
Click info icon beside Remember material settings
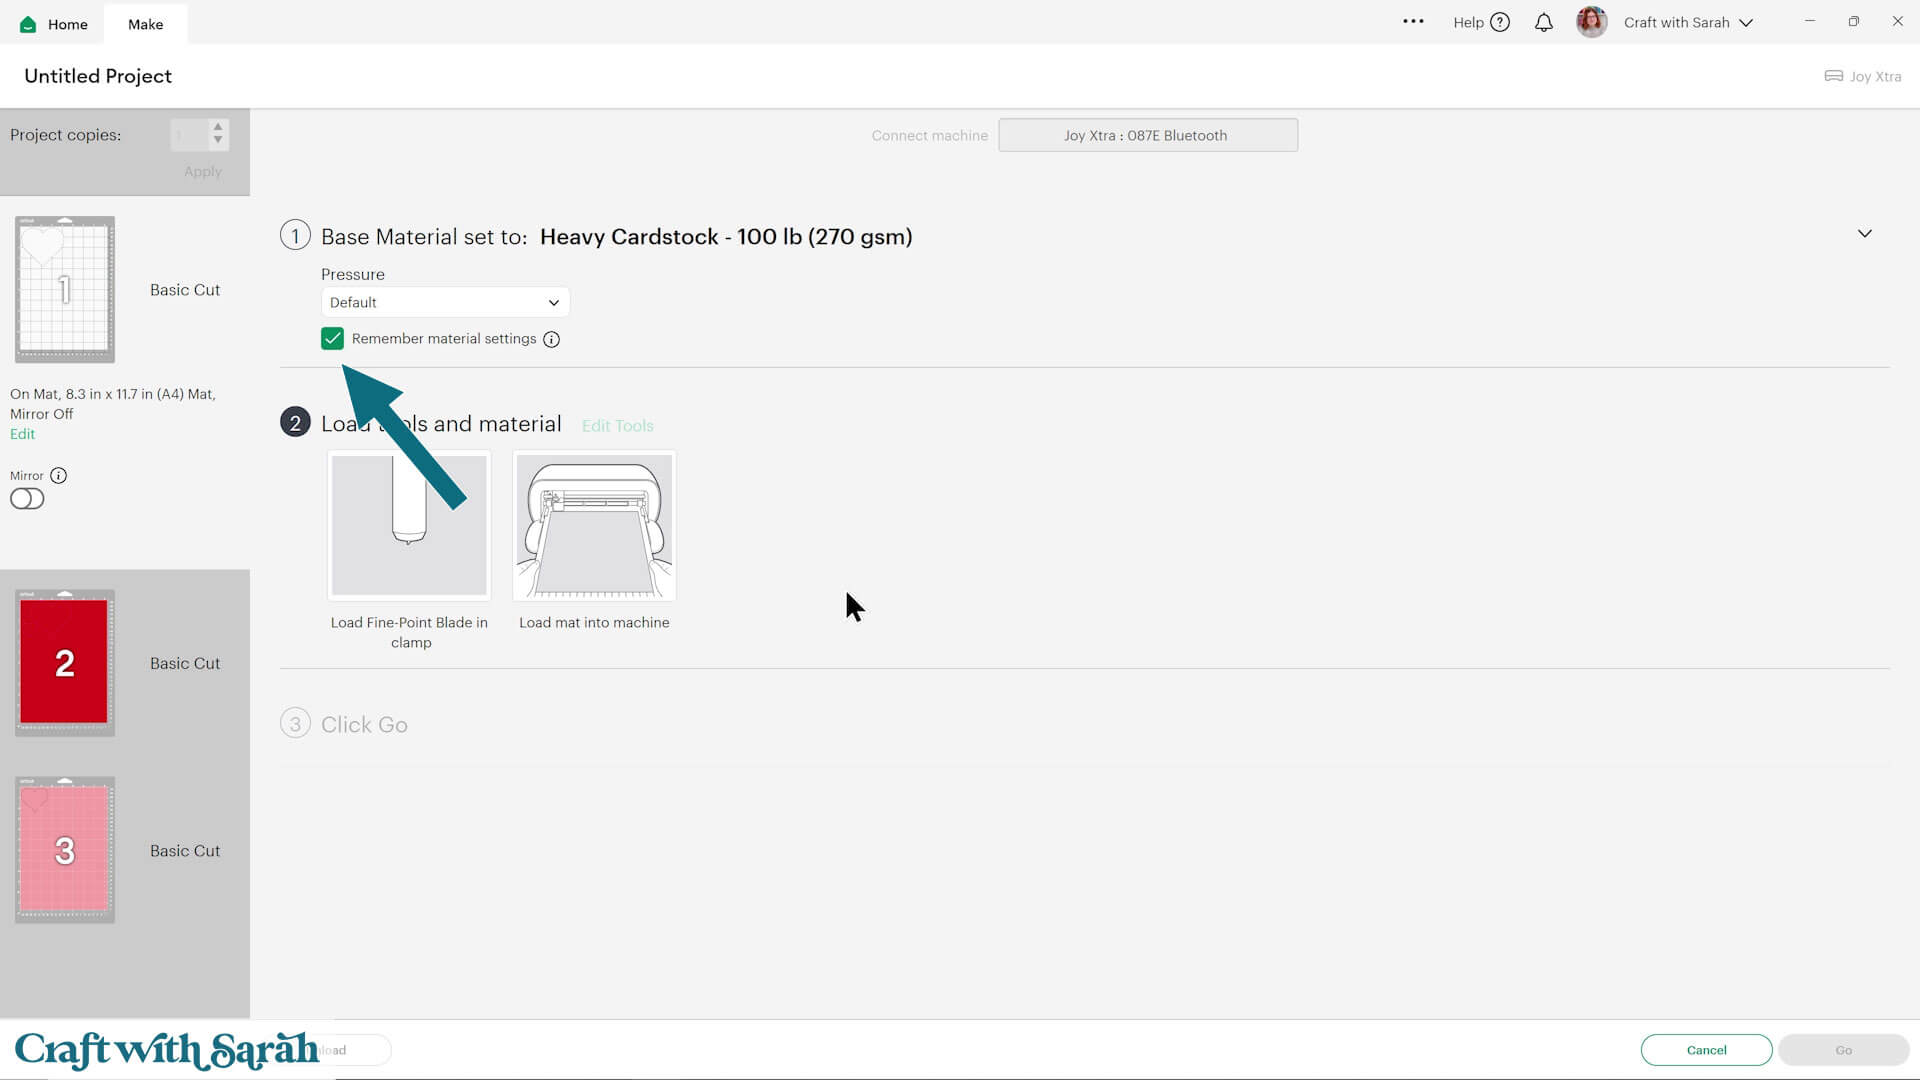(x=551, y=339)
